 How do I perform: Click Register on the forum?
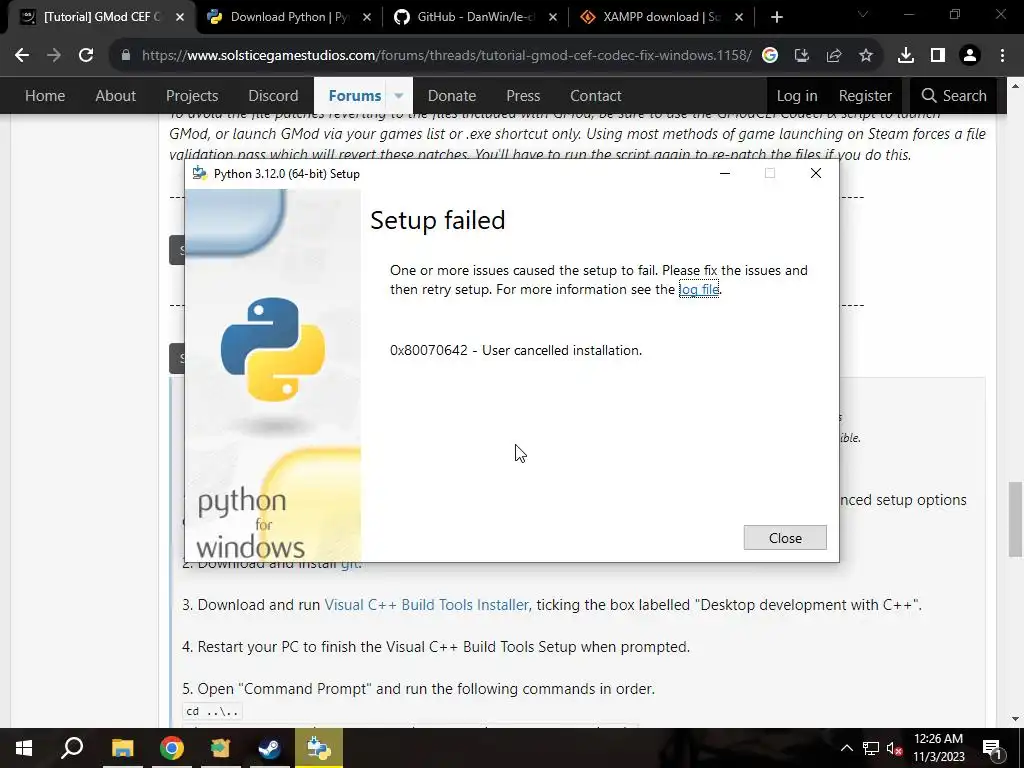click(865, 95)
